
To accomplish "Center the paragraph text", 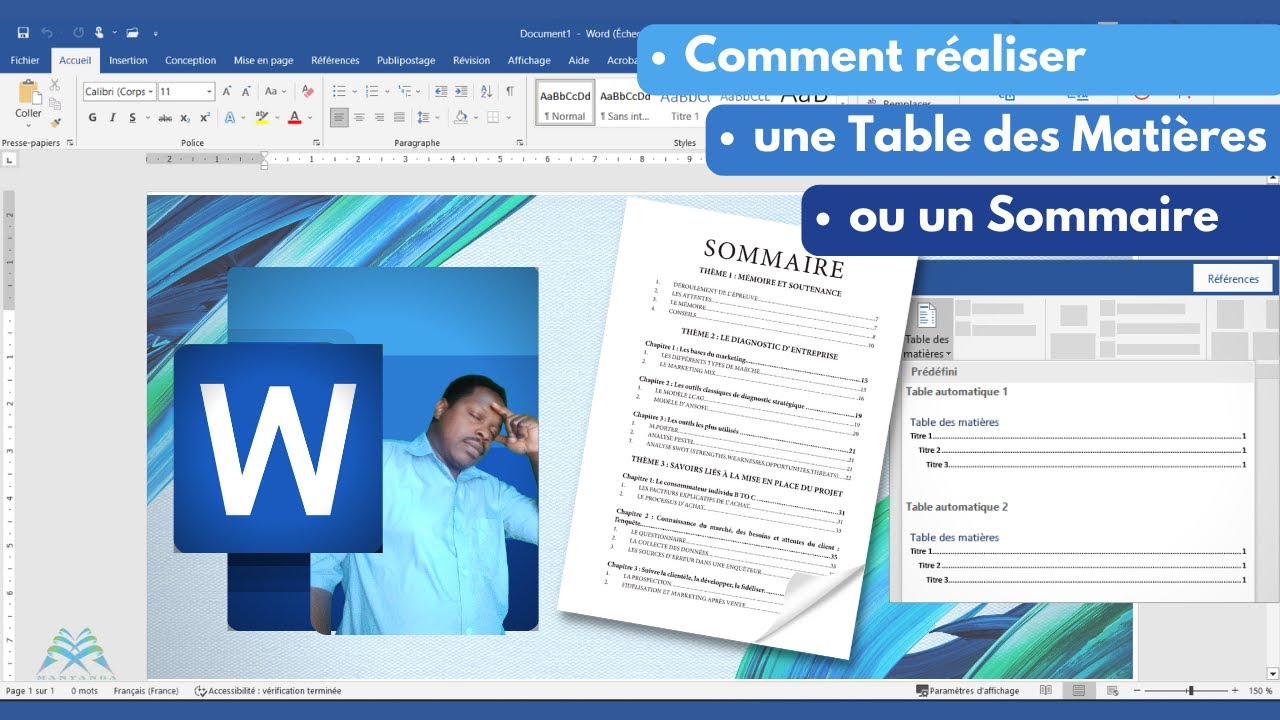I will [360, 117].
